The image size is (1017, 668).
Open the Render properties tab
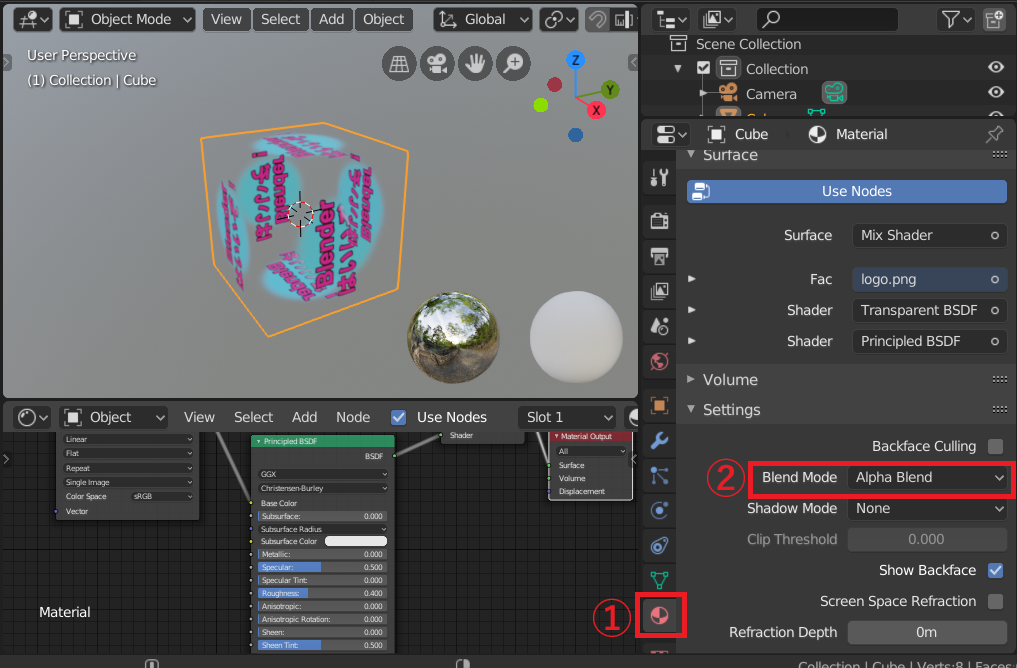(x=659, y=221)
